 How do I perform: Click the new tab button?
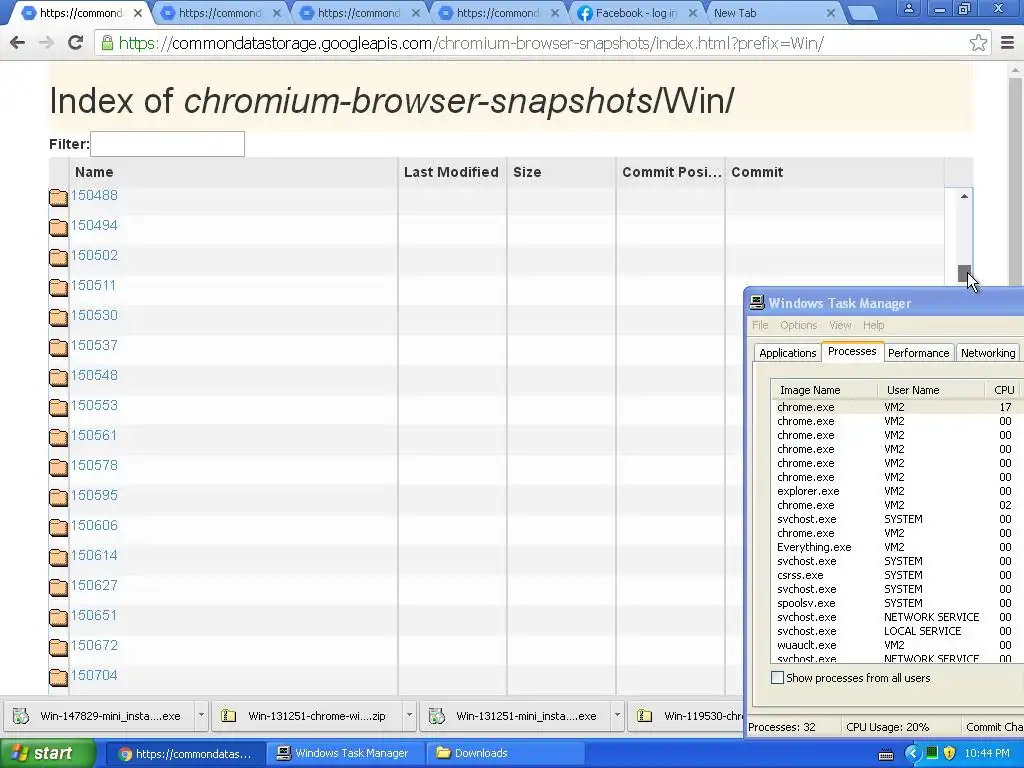tap(863, 13)
